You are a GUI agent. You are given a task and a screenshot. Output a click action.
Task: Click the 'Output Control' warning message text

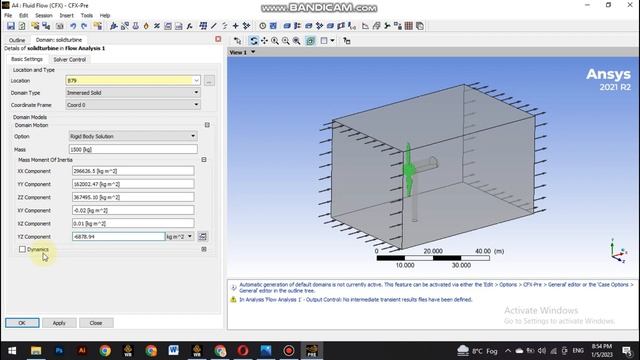pyautogui.click(x=356, y=300)
